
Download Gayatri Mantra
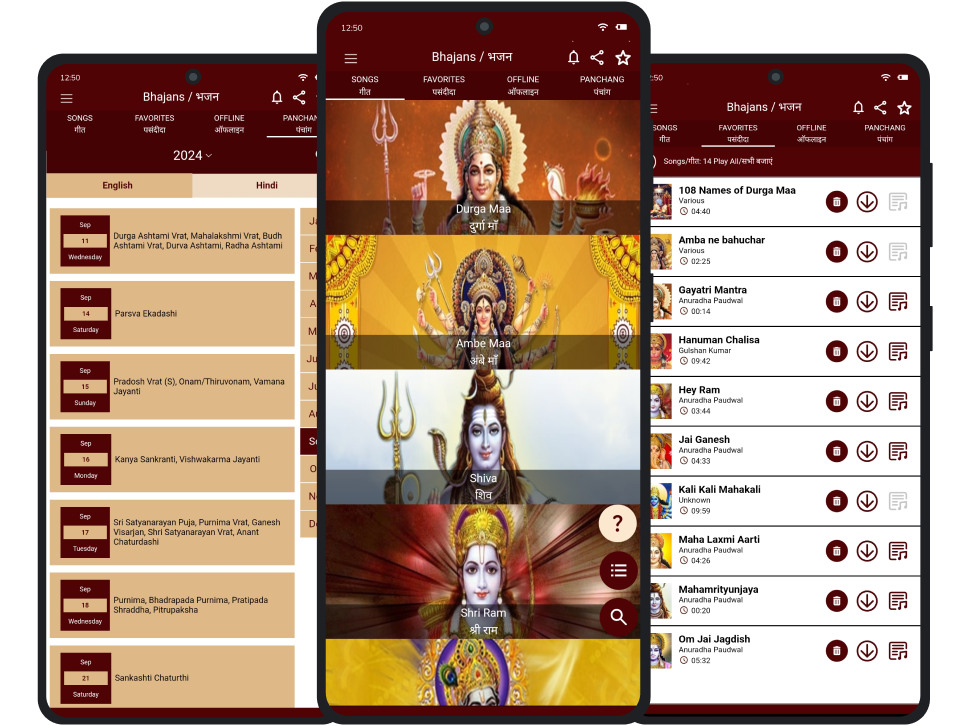[867, 302]
